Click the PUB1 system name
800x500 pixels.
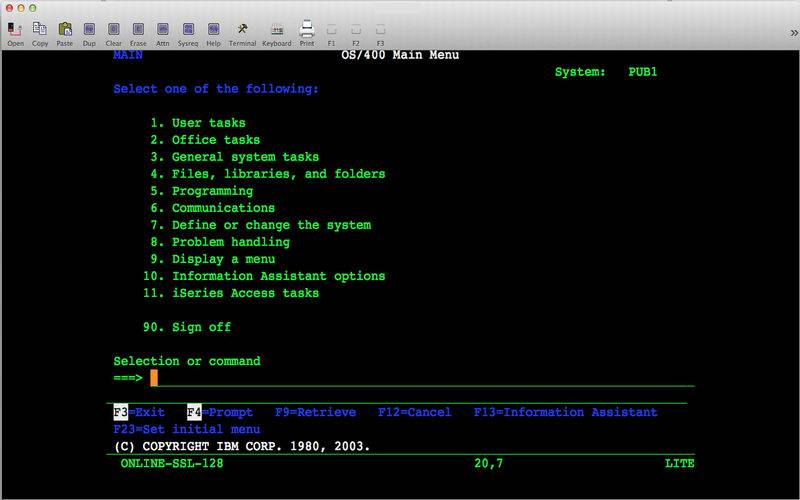(643, 72)
